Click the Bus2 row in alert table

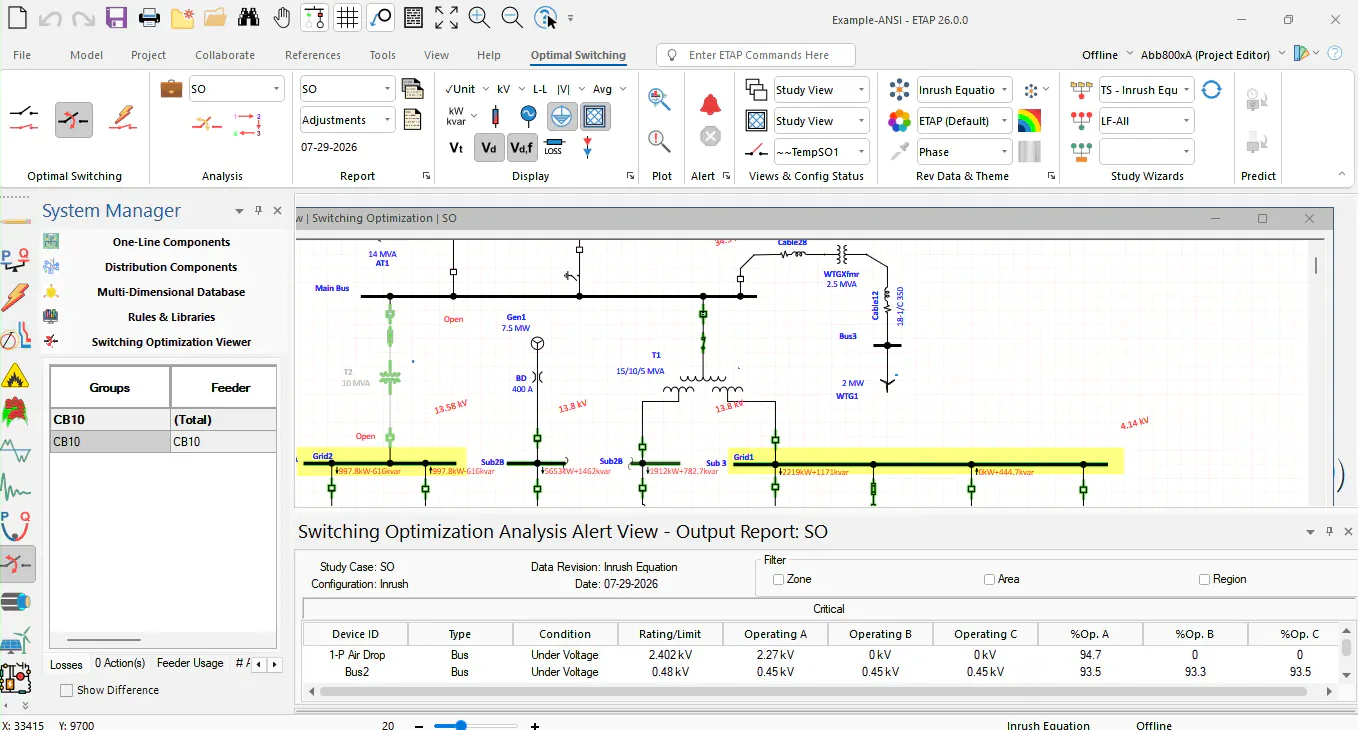[820, 672]
